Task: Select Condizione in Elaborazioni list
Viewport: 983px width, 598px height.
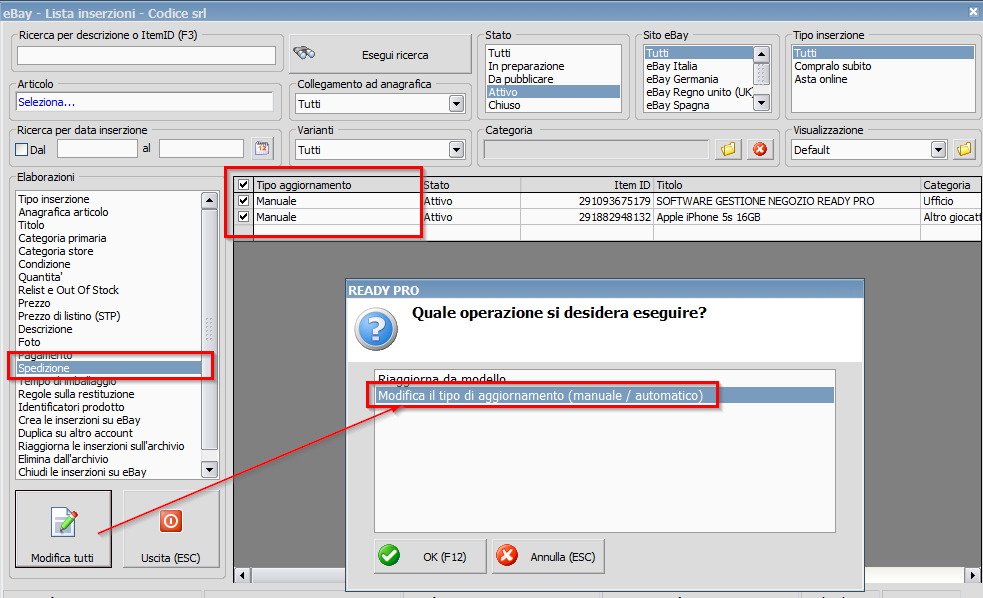Action: (x=109, y=264)
